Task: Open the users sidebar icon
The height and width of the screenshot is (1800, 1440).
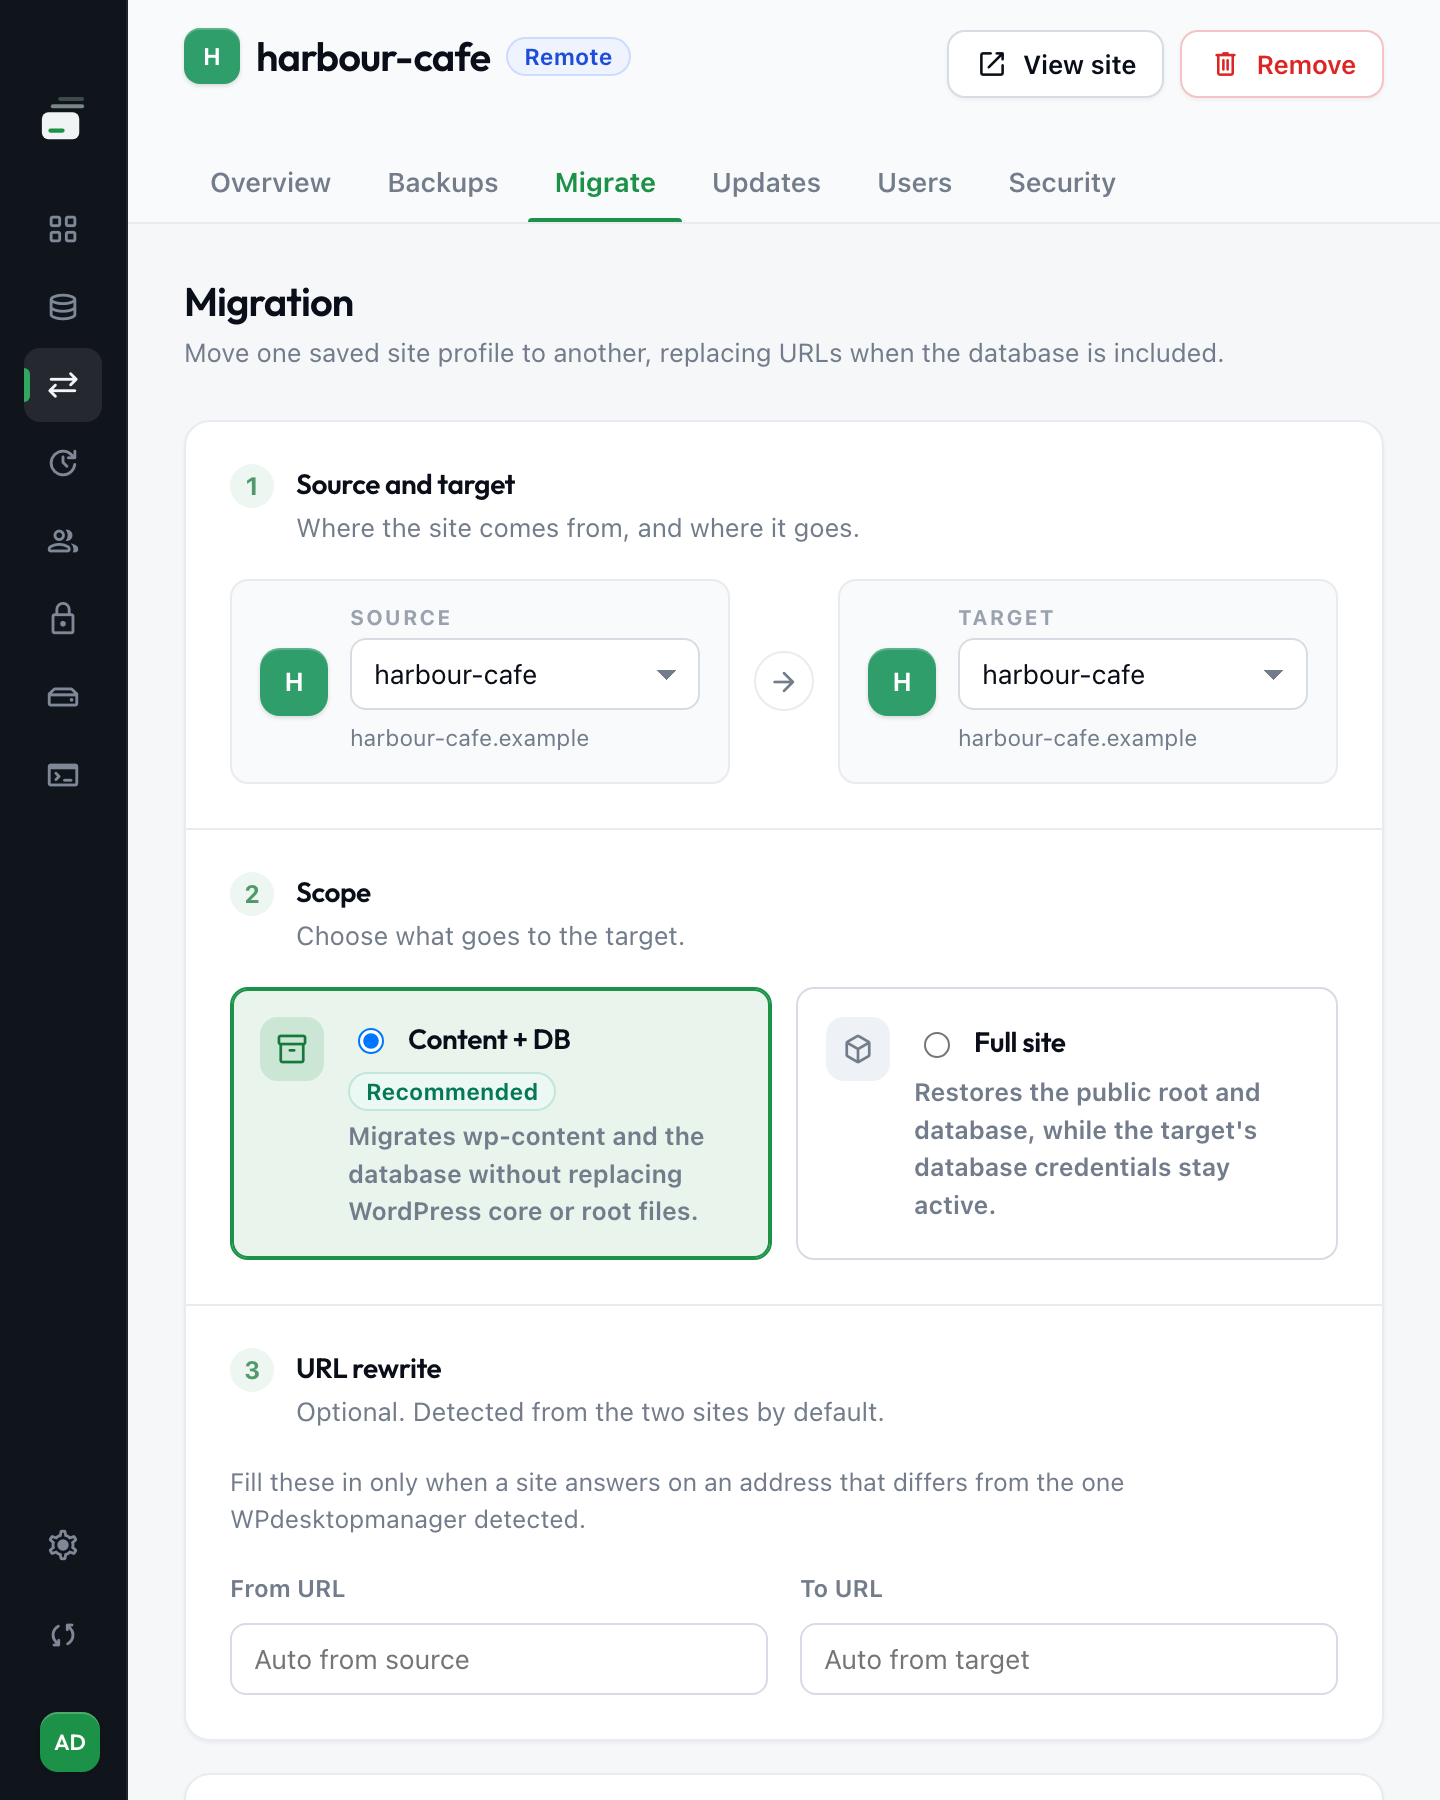Action: click(63, 541)
